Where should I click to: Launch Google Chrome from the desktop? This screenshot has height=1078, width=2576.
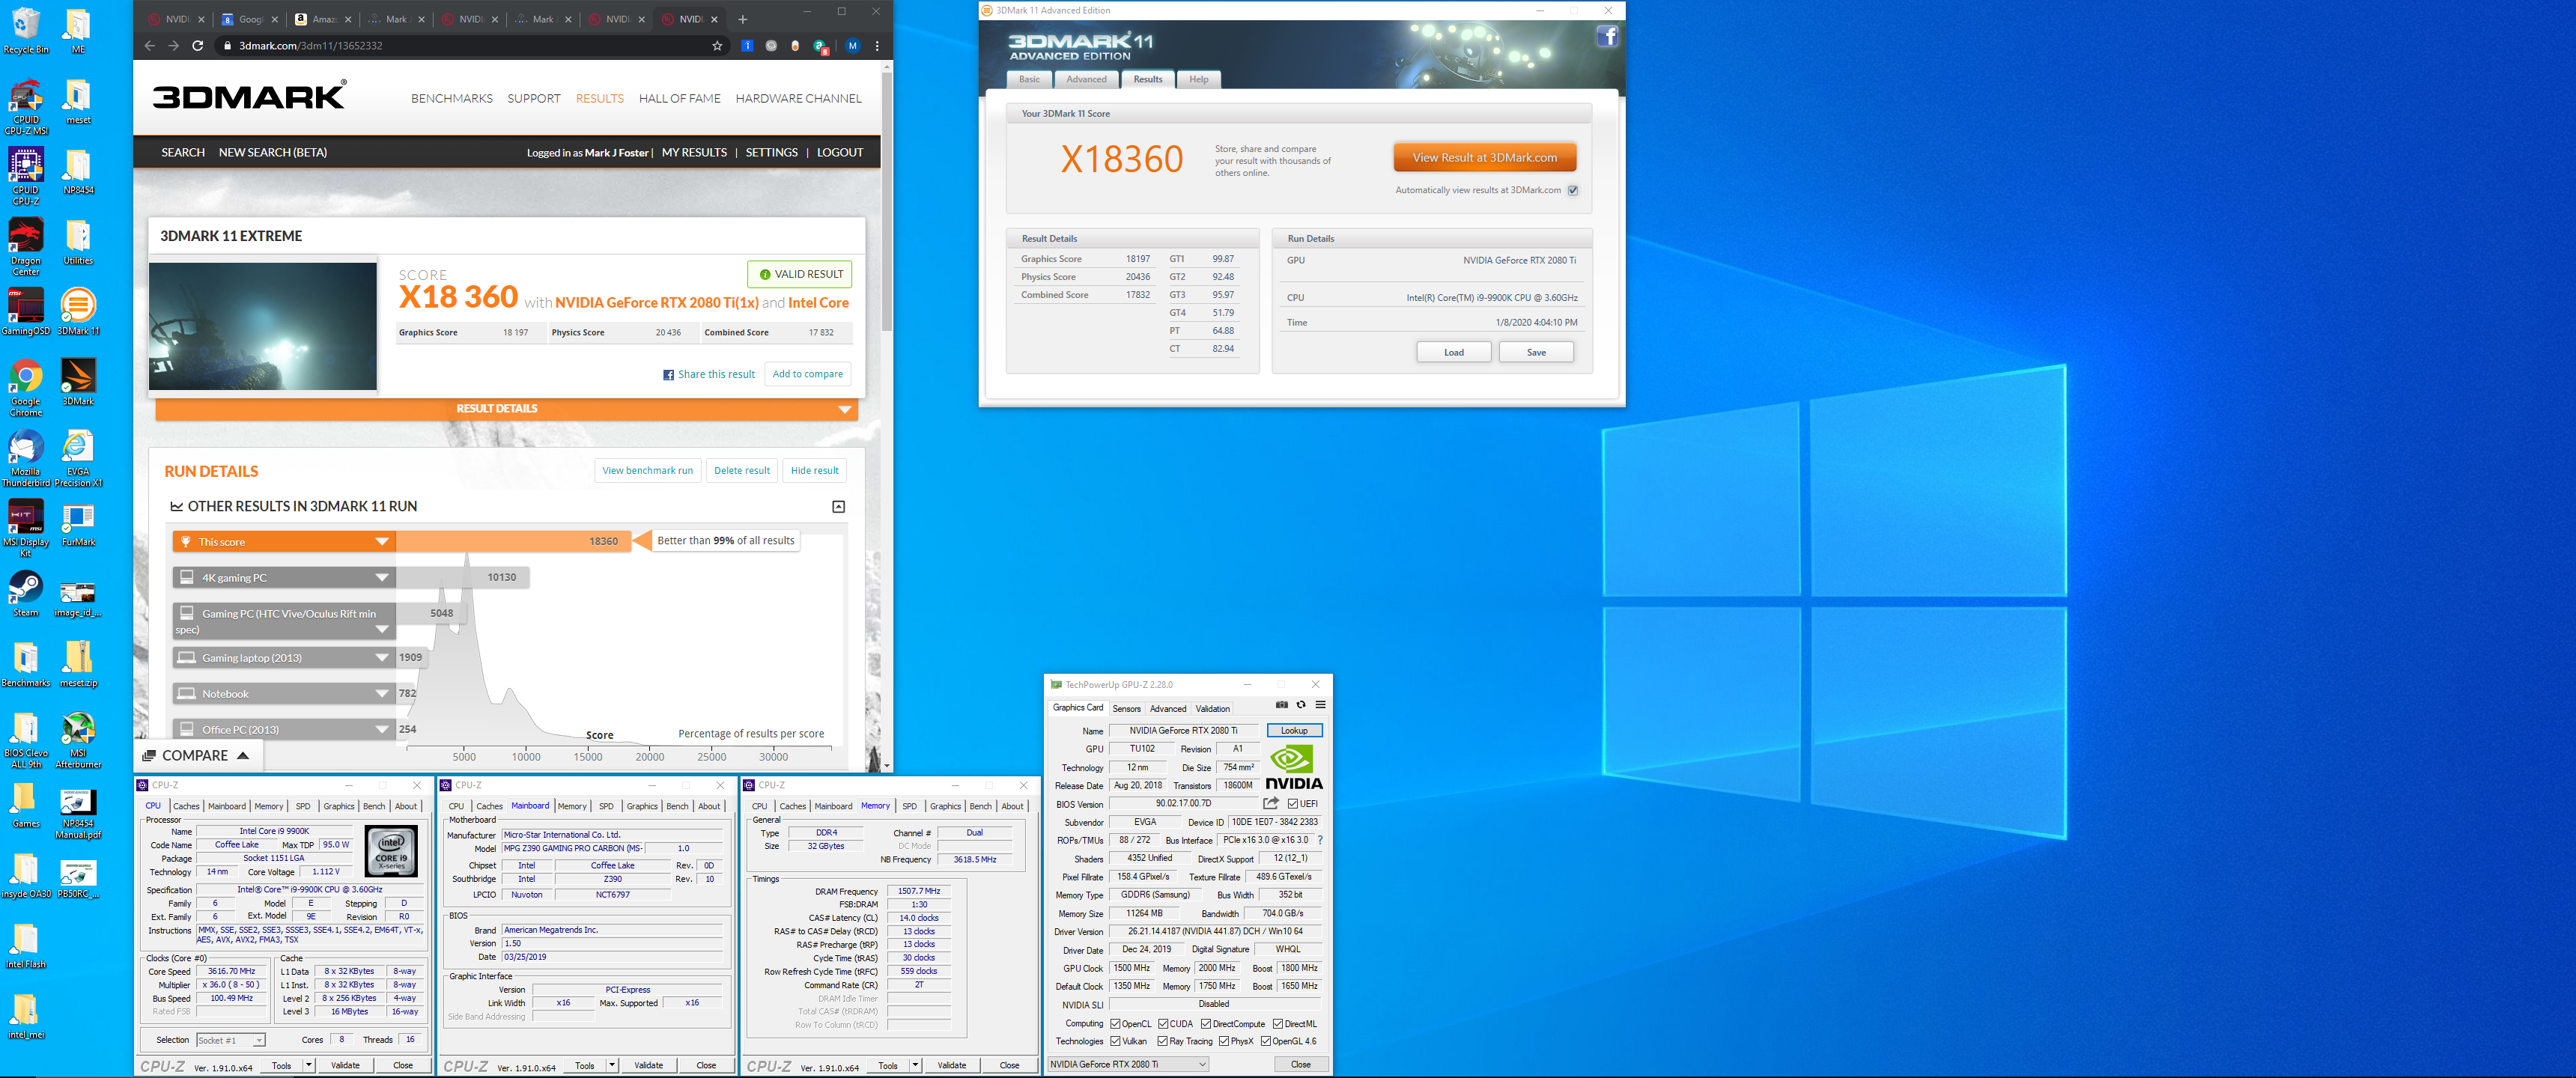pos(26,387)
